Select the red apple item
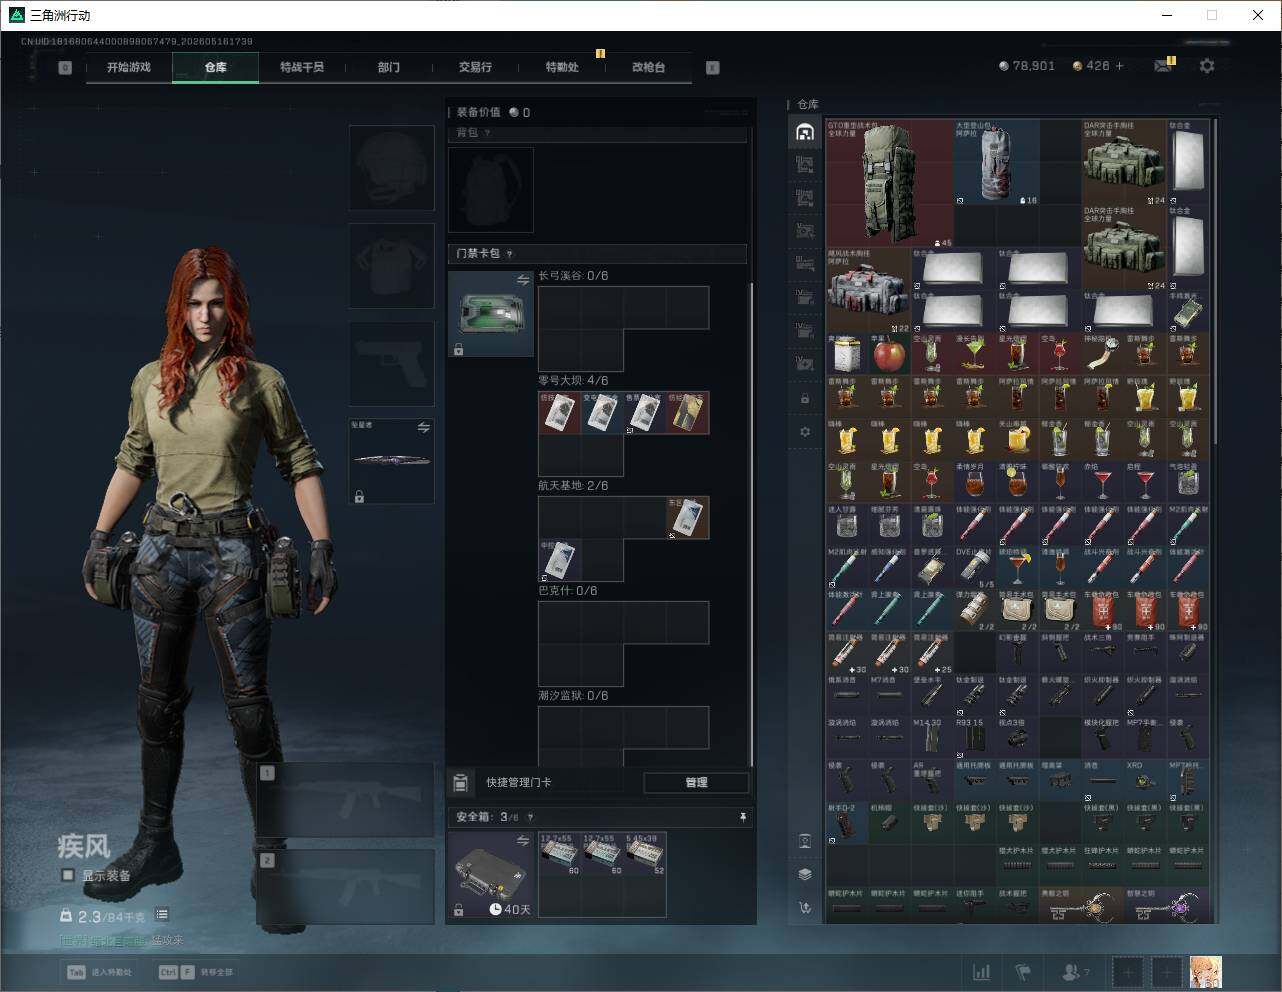Screen dimensions: 1282x992 click(x=889, y=354)
